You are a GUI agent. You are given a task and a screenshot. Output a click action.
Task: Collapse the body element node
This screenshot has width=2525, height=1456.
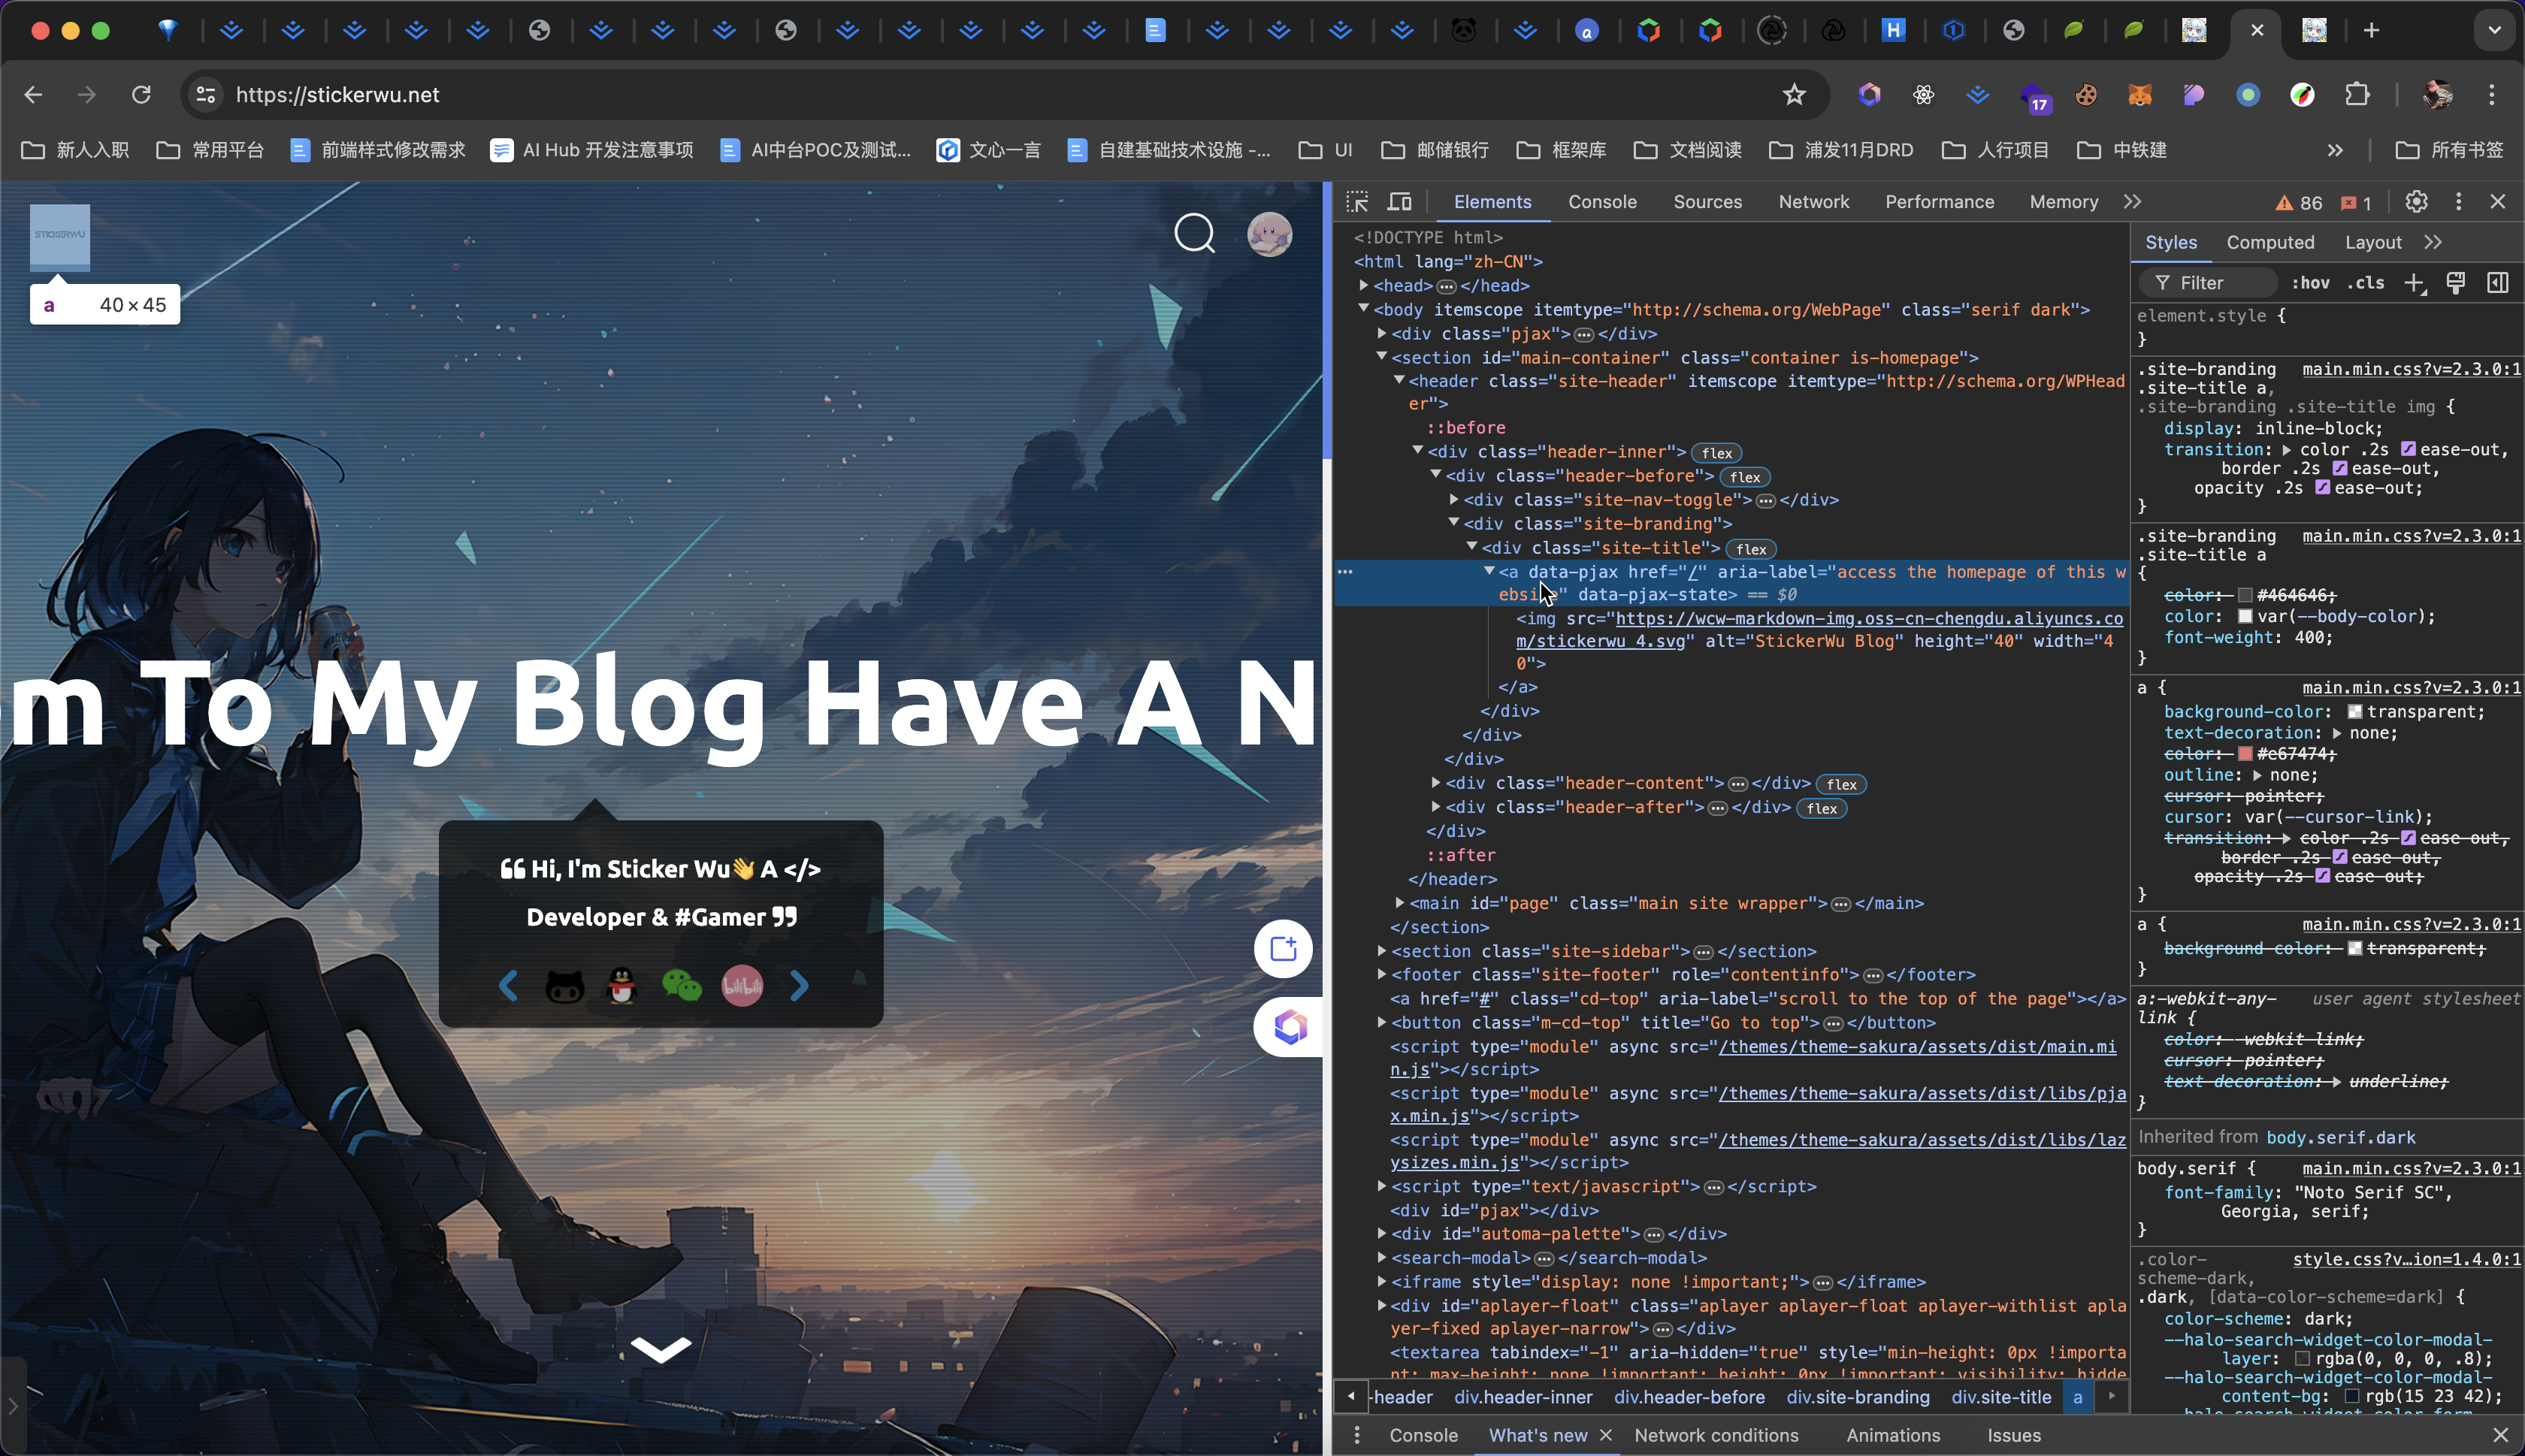point(1363,309)
